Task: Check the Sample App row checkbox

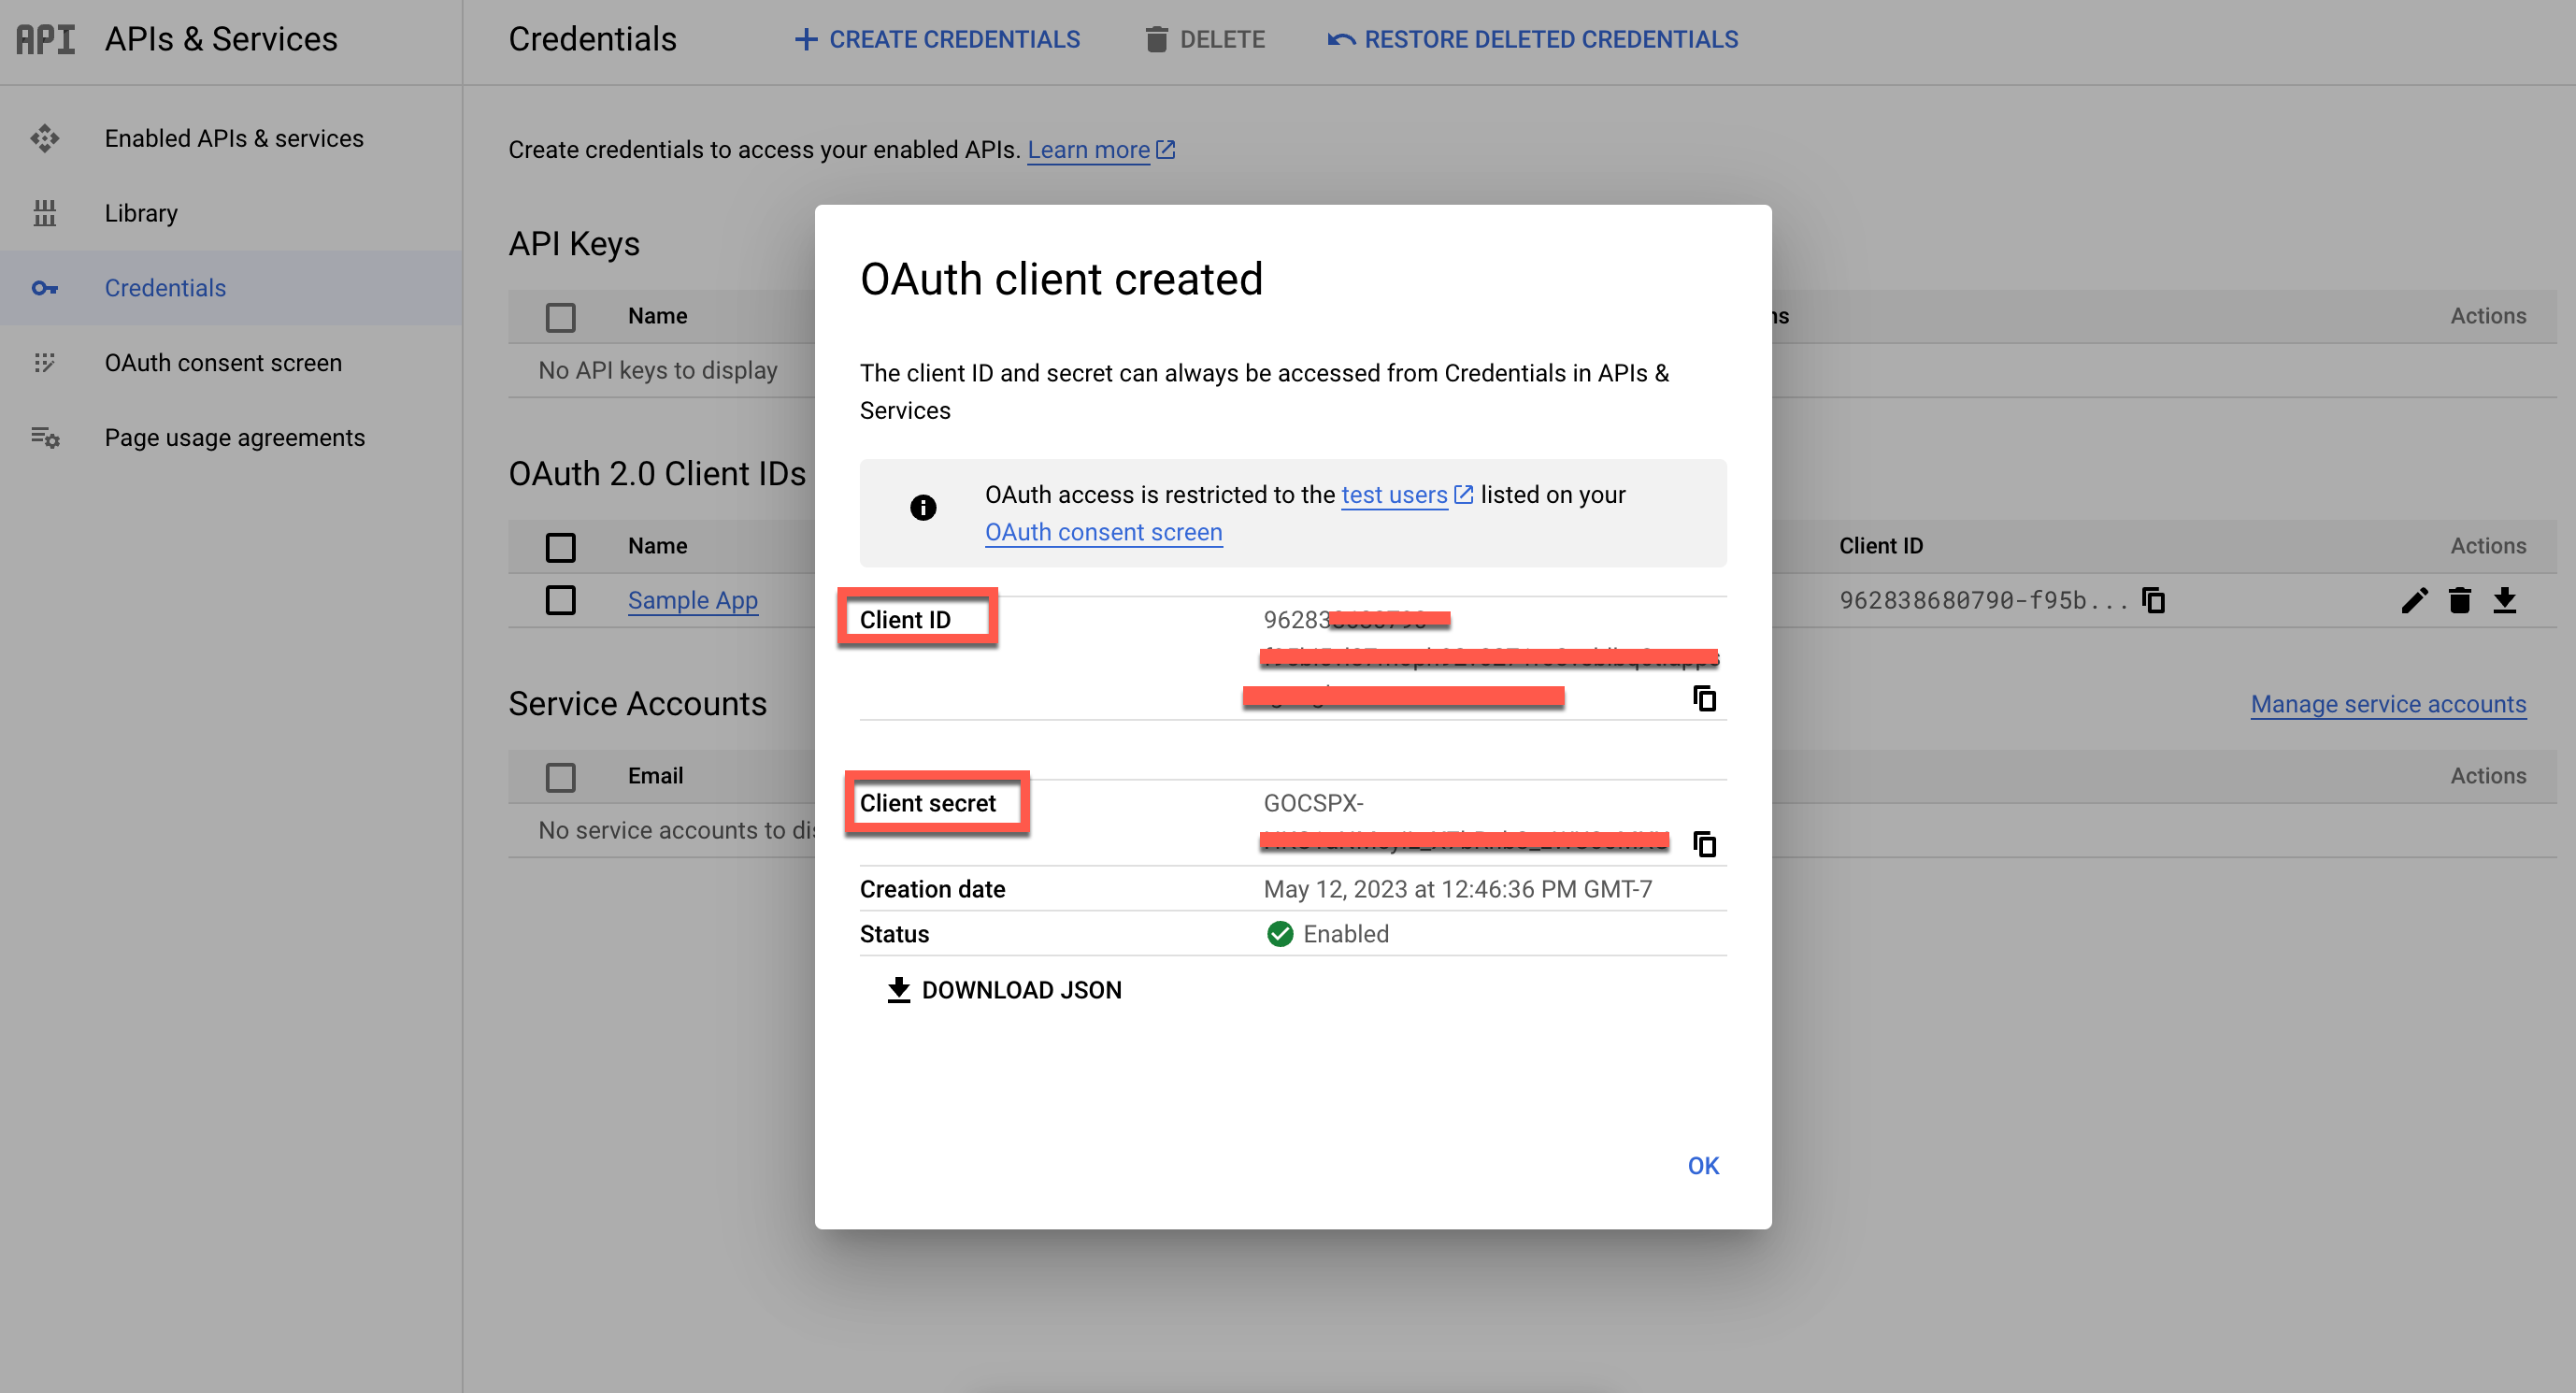Action: point(560,600)
